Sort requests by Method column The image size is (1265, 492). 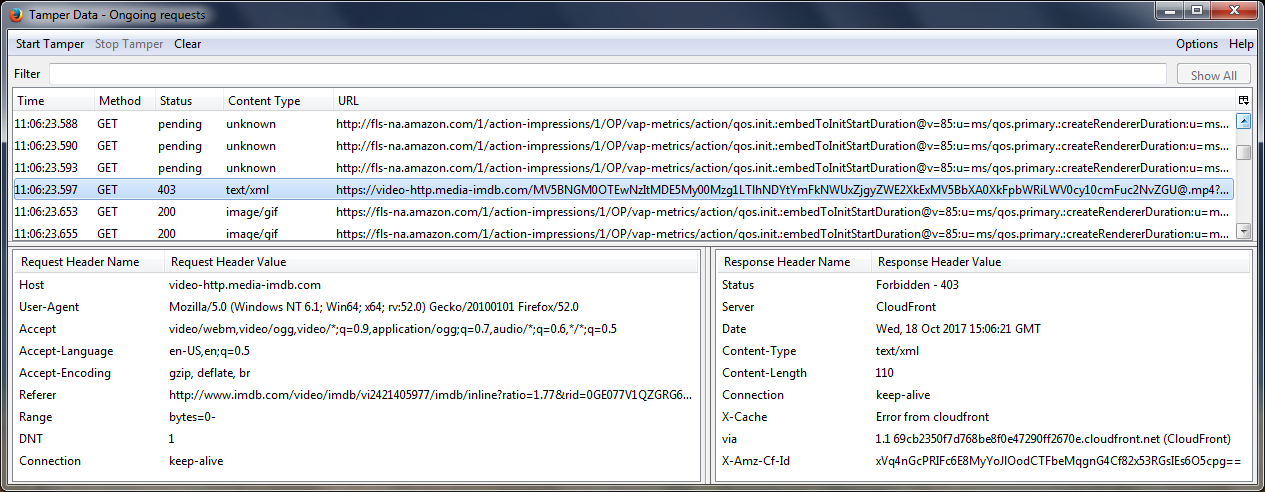point(124,101)
